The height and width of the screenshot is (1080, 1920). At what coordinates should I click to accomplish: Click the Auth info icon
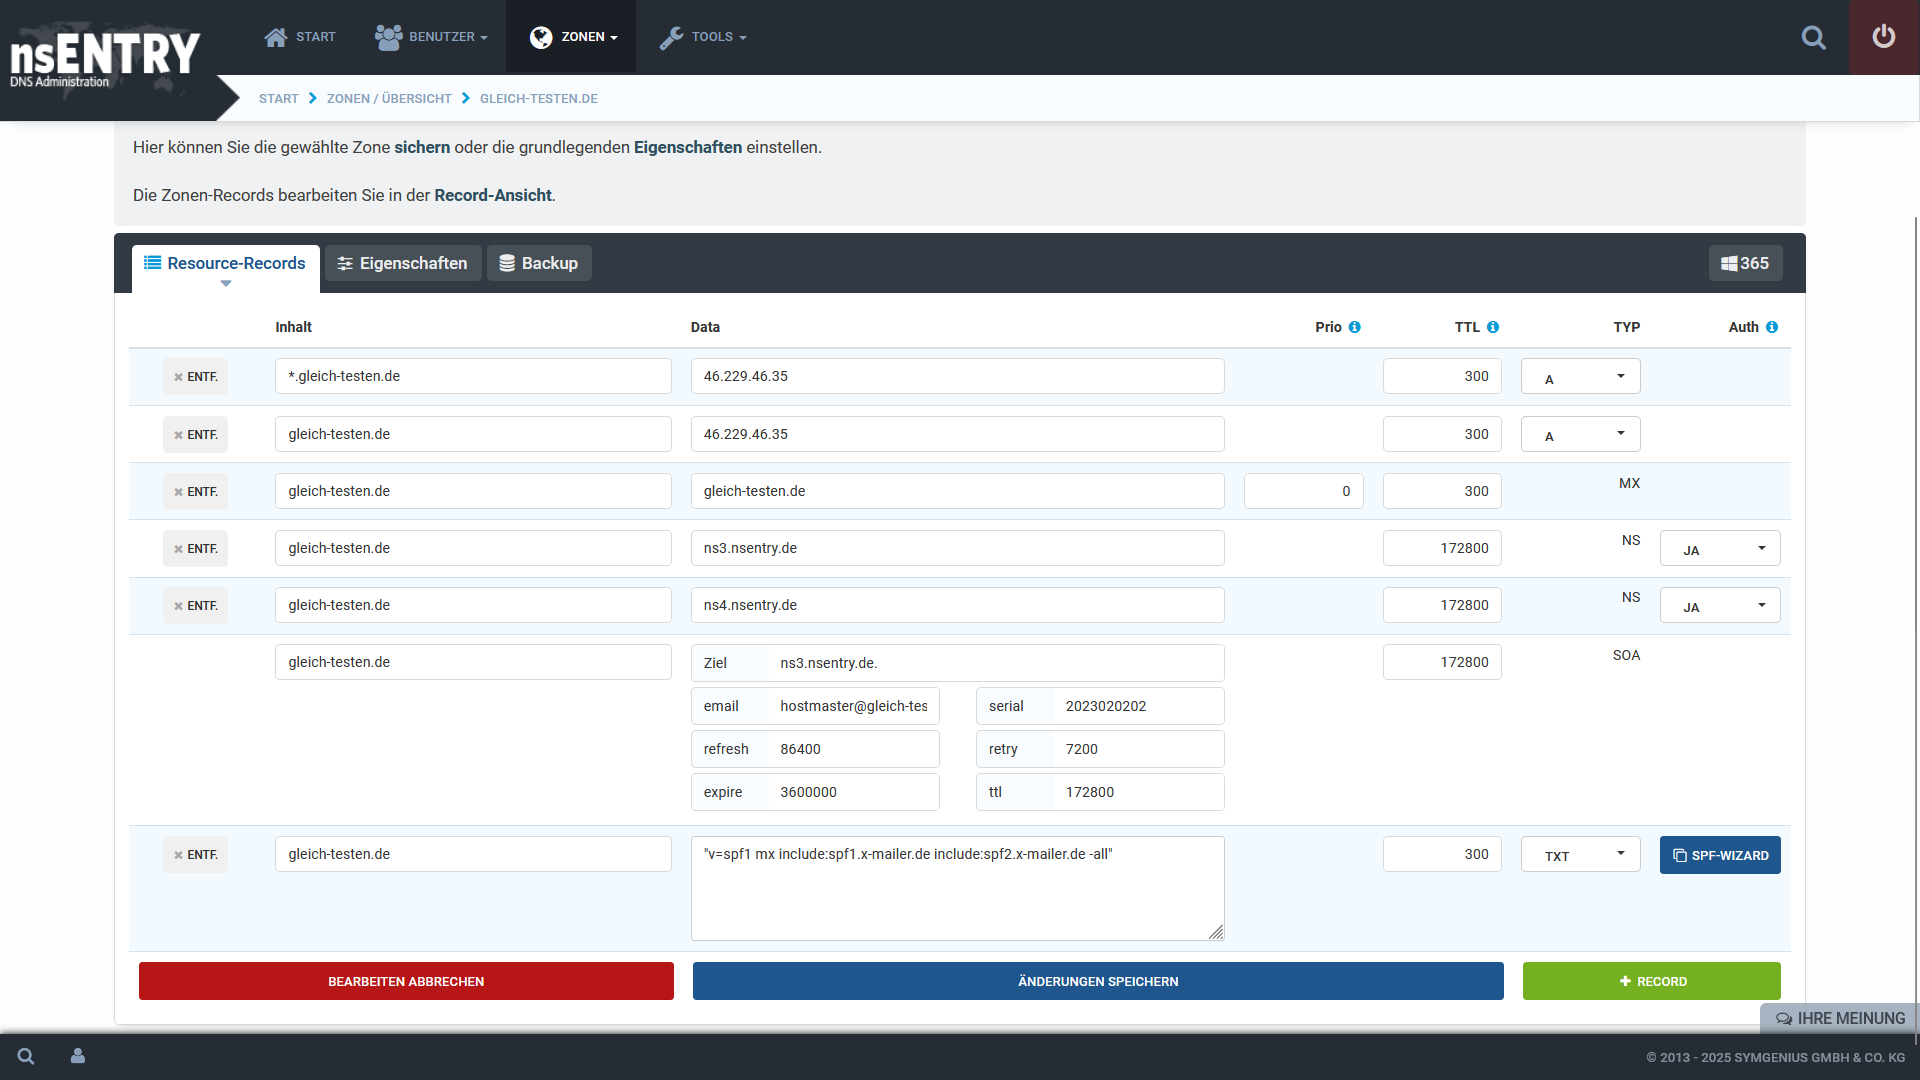(x=1771, y=327)
